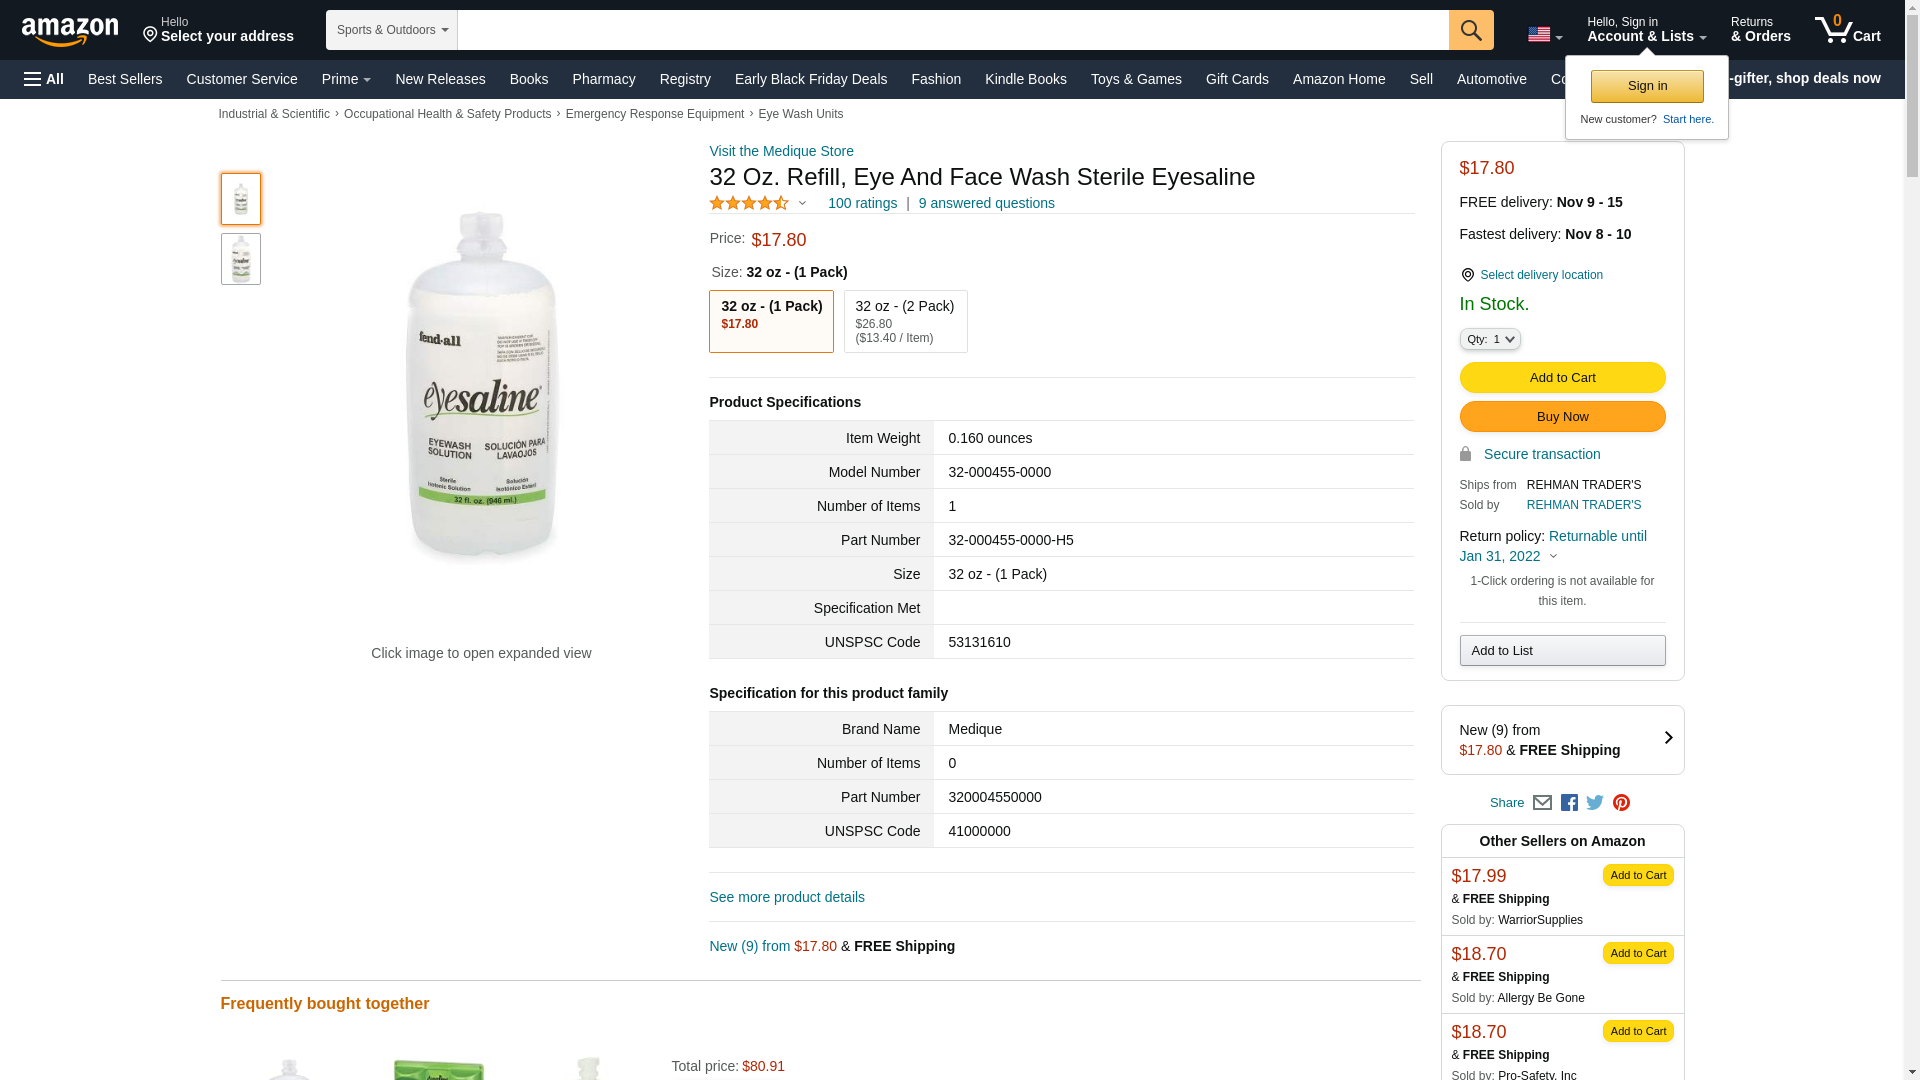Open the Qty quantity dropdown
Image resolution: width=1920 pixels, height=1080 pixels.
coord(1490,340)
